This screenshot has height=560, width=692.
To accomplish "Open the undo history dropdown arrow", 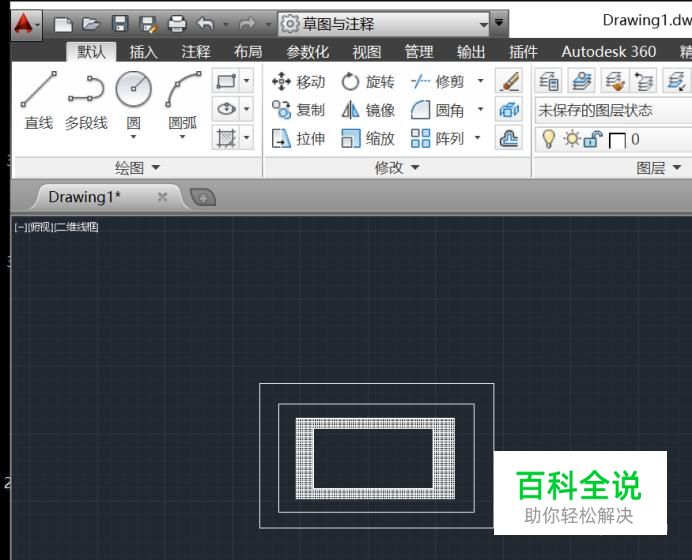I will coord(226,24).
